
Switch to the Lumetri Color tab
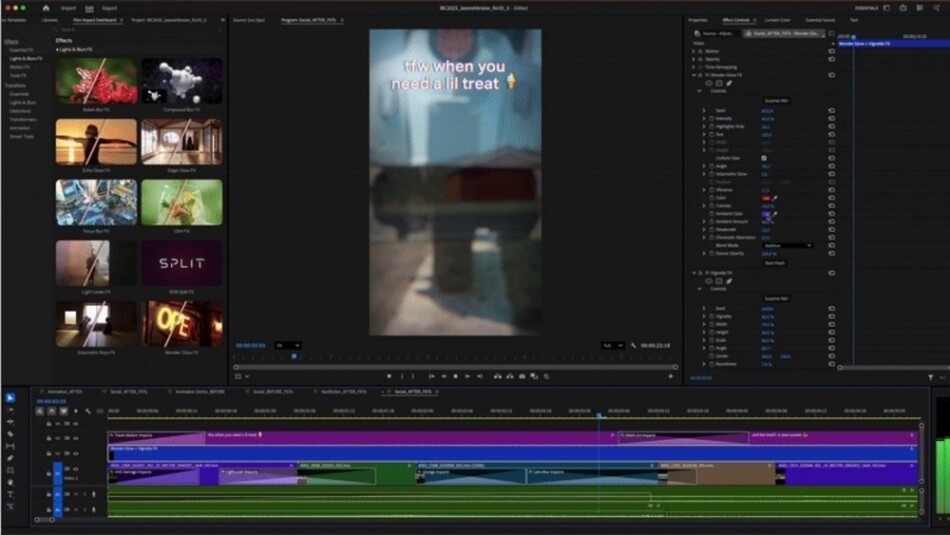click(777, 20)
